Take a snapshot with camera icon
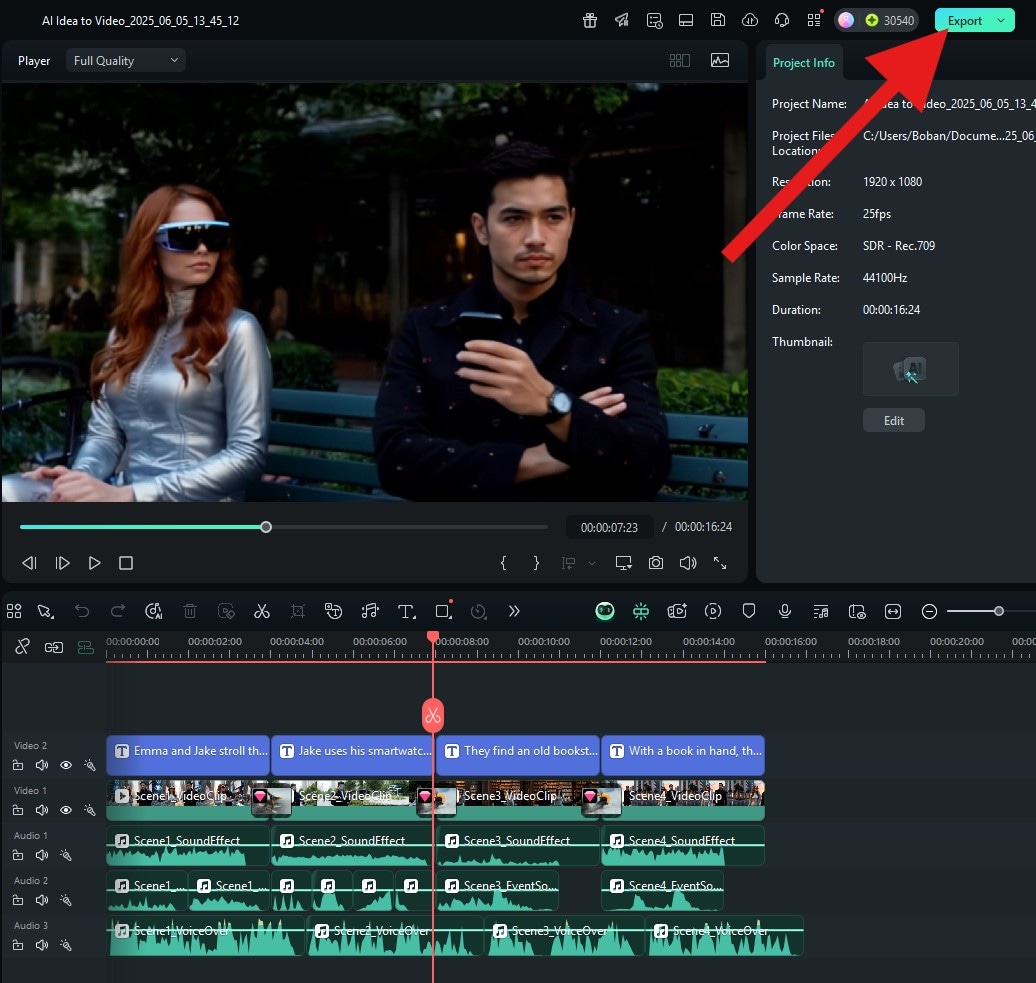 (655, 563)
